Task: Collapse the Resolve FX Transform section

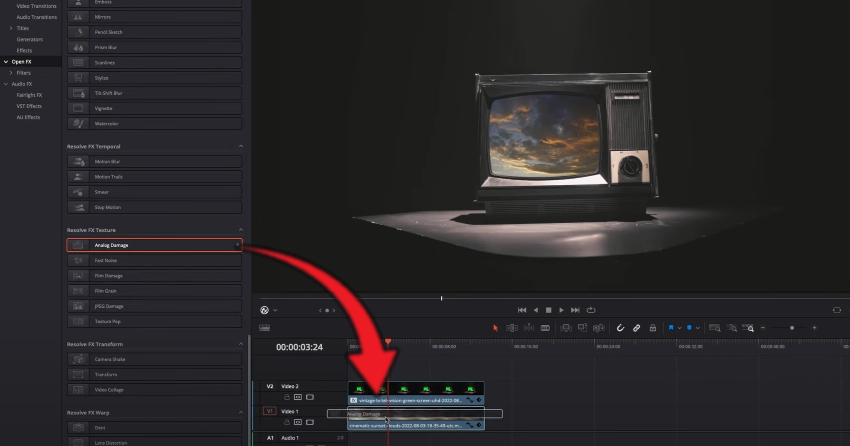Action: [241, 344]
